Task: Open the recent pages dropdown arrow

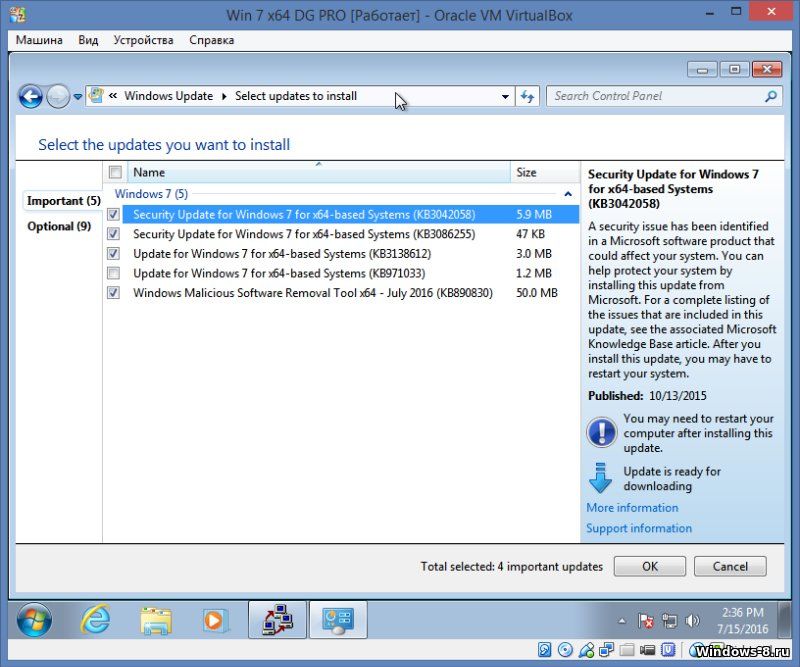Action: (78, 96)
